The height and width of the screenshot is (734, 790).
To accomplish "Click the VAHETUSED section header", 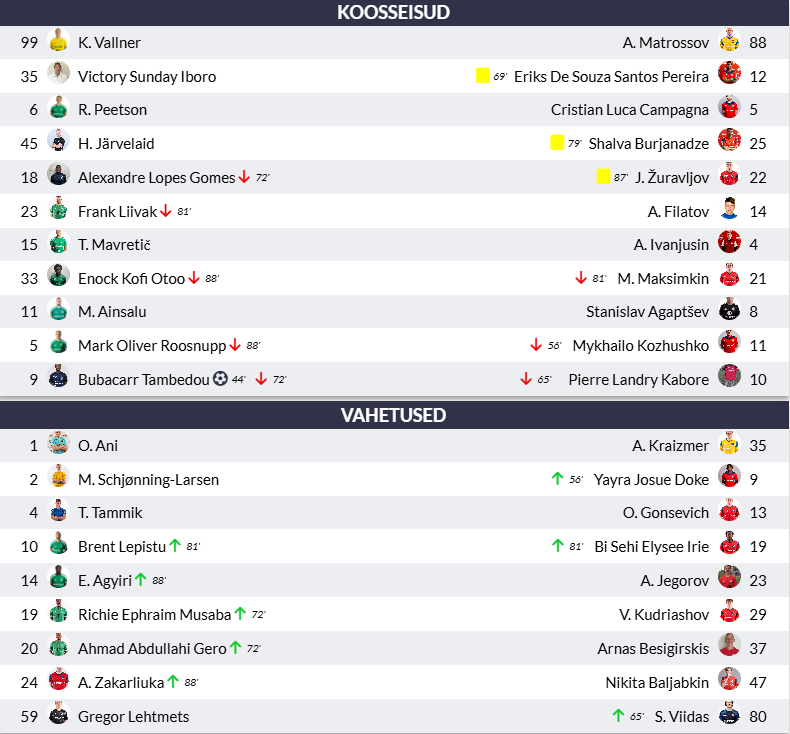I will coord(394,415).
